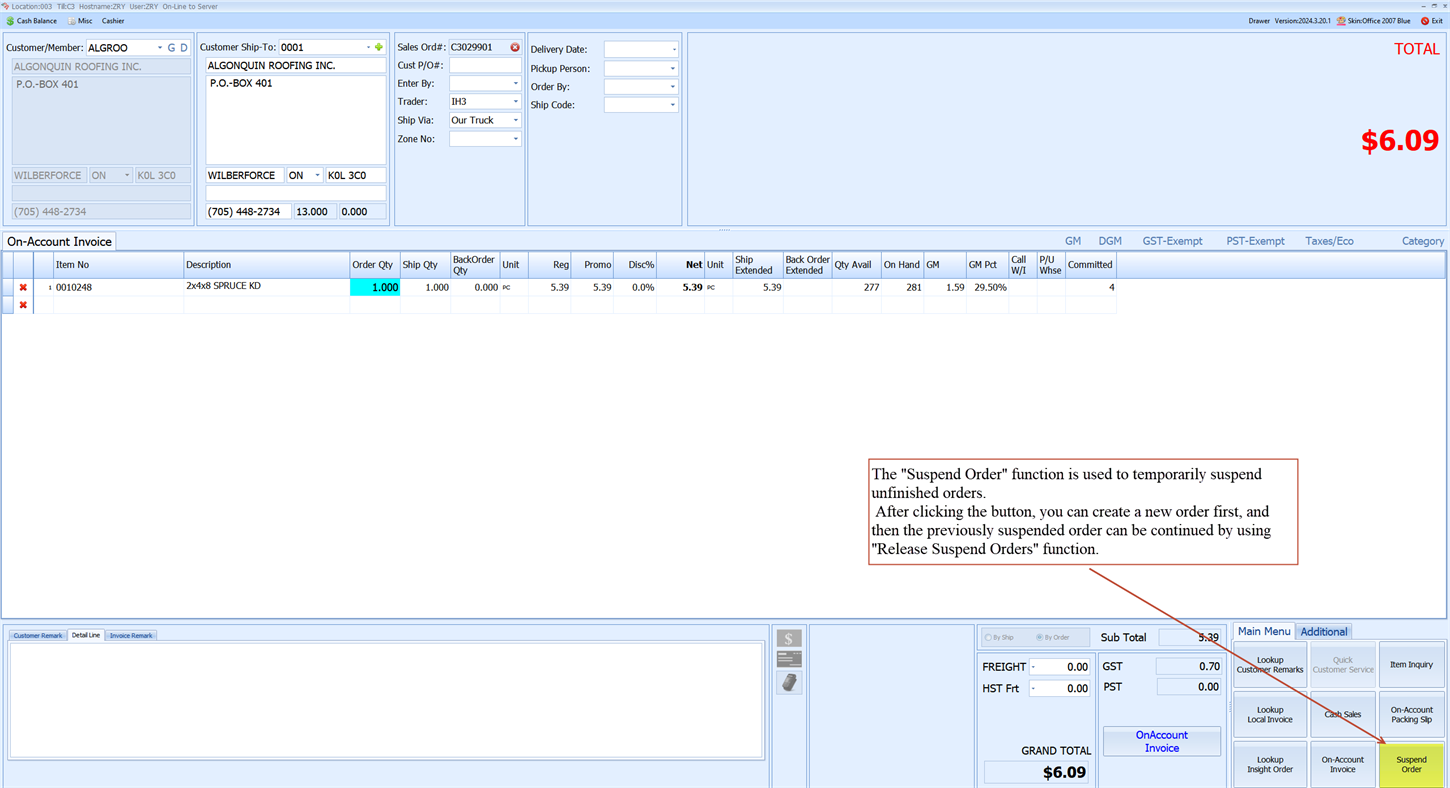Screen dimensions: 1450x788
Task: Select the By Ship radio button
Action: click(x=988, y=637)
